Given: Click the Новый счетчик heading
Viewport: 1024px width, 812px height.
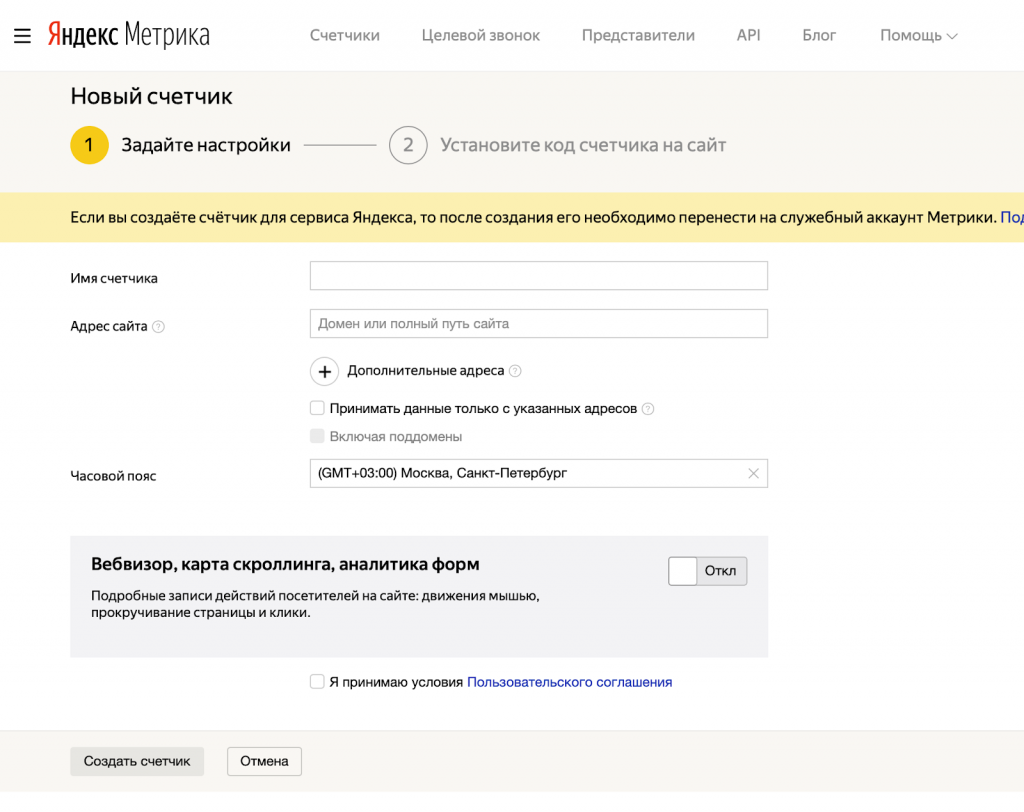Looking at the screenshot, I should [x=152, y=97].
